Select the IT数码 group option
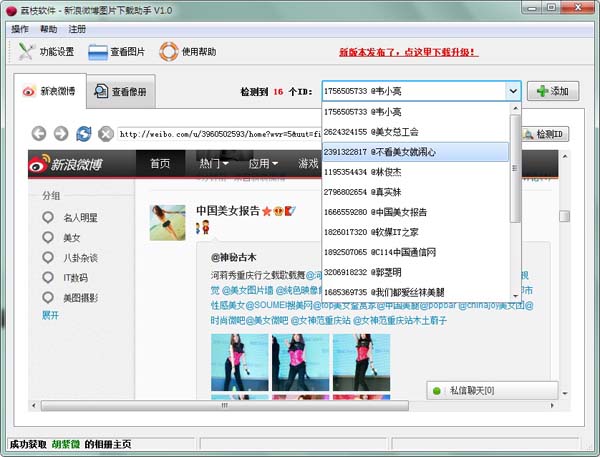The height and width of the screenshot is (457, 600). click(77, 277)
